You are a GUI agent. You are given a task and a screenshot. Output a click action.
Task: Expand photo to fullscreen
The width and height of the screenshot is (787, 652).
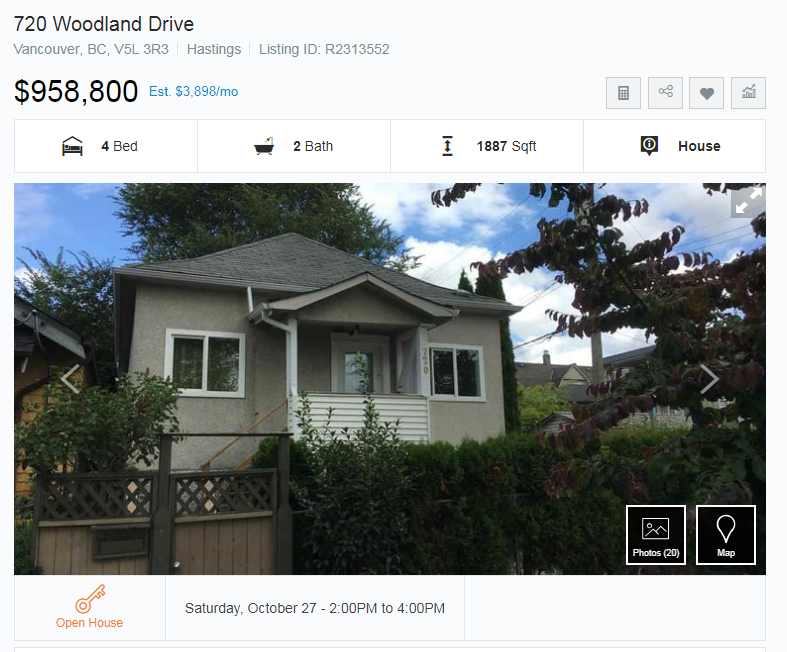pyautogui.click(x=748, y=201)
